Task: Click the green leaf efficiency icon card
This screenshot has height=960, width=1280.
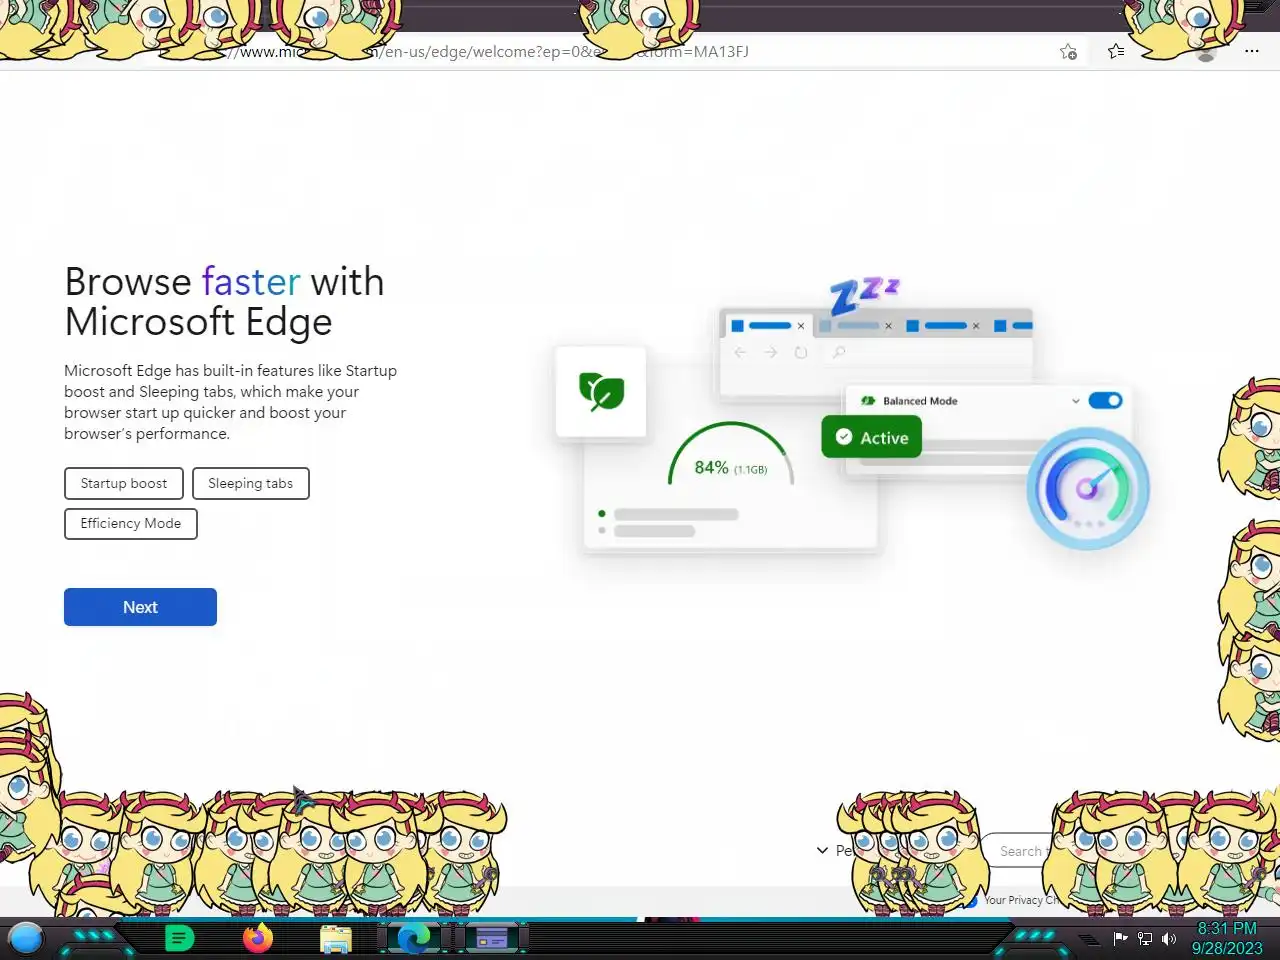Action: [x=601, y=391]
